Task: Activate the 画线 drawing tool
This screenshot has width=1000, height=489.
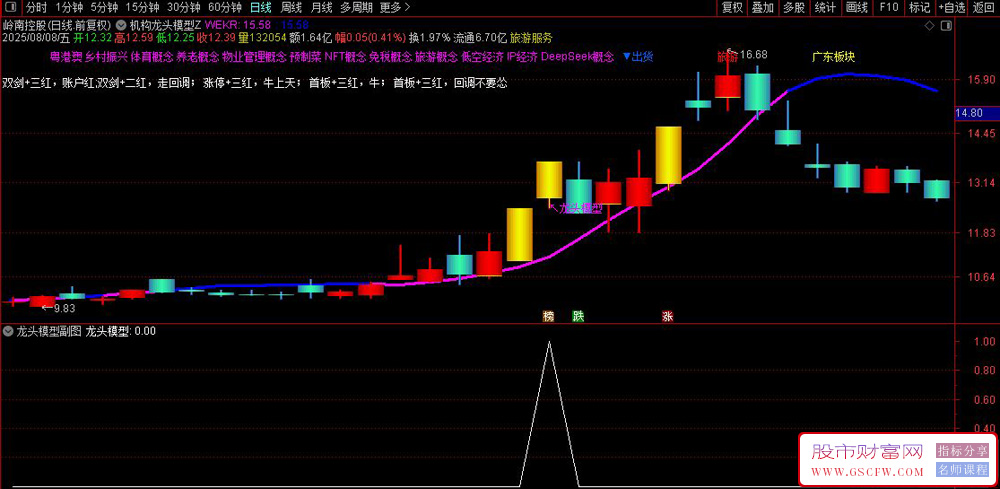Action: (857, 8)
